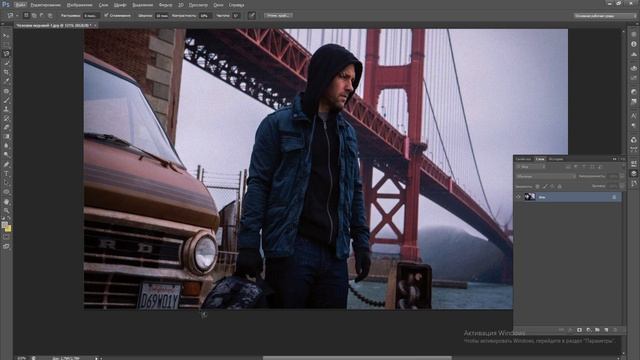Image resolution: width=640 pixels, height=360 pixels.
Task: Click the Contrast percentage field
Action: 205,16
